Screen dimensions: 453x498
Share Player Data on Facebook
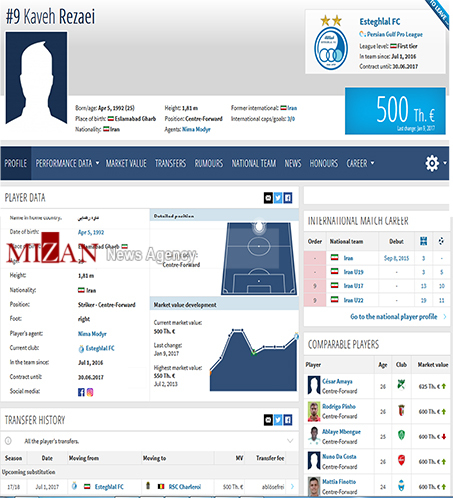click(288, 198)
